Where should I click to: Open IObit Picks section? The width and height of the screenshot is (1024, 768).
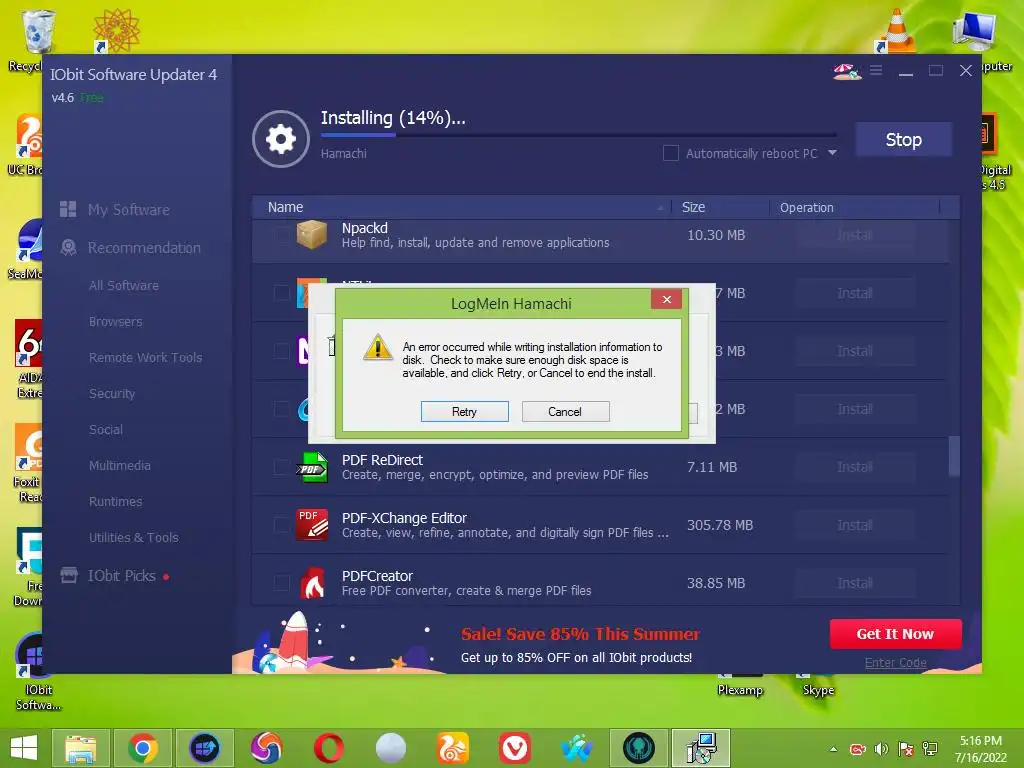pyautogui.click(x=121, y=575)
